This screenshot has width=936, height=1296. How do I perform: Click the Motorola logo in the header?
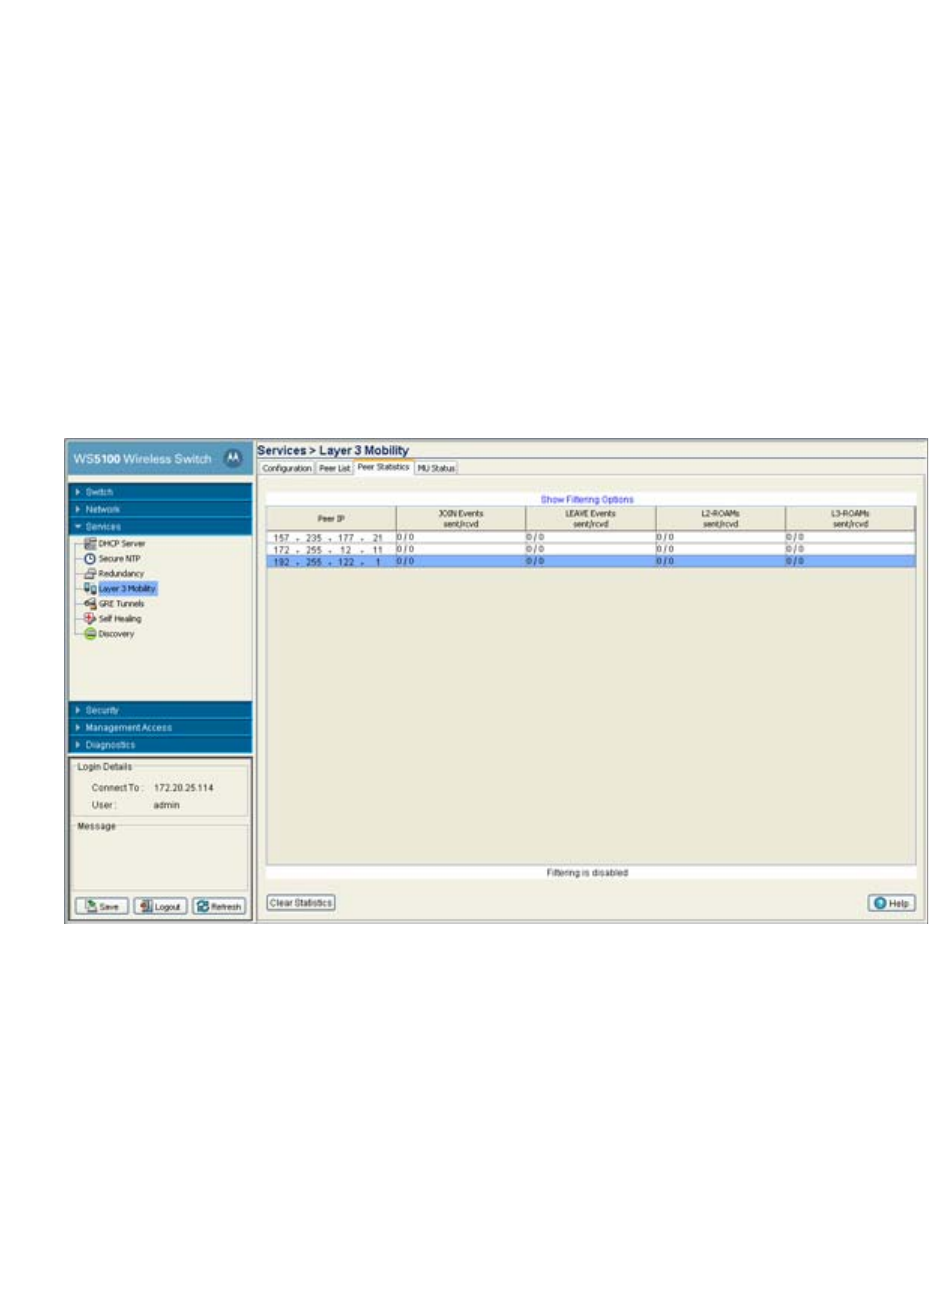tap(232, 458)
